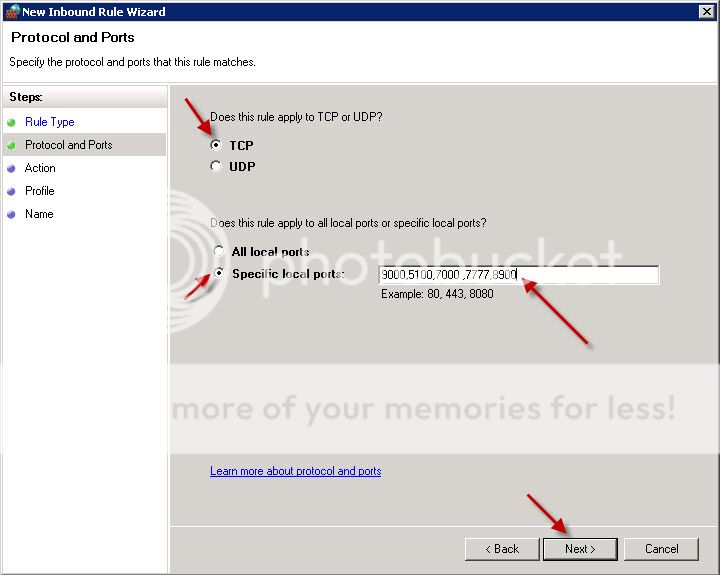The height and width of the screenshot is (575, 720).
Task: Open the Learn more about protocol and ports link
Action: (x=295, y=471)
